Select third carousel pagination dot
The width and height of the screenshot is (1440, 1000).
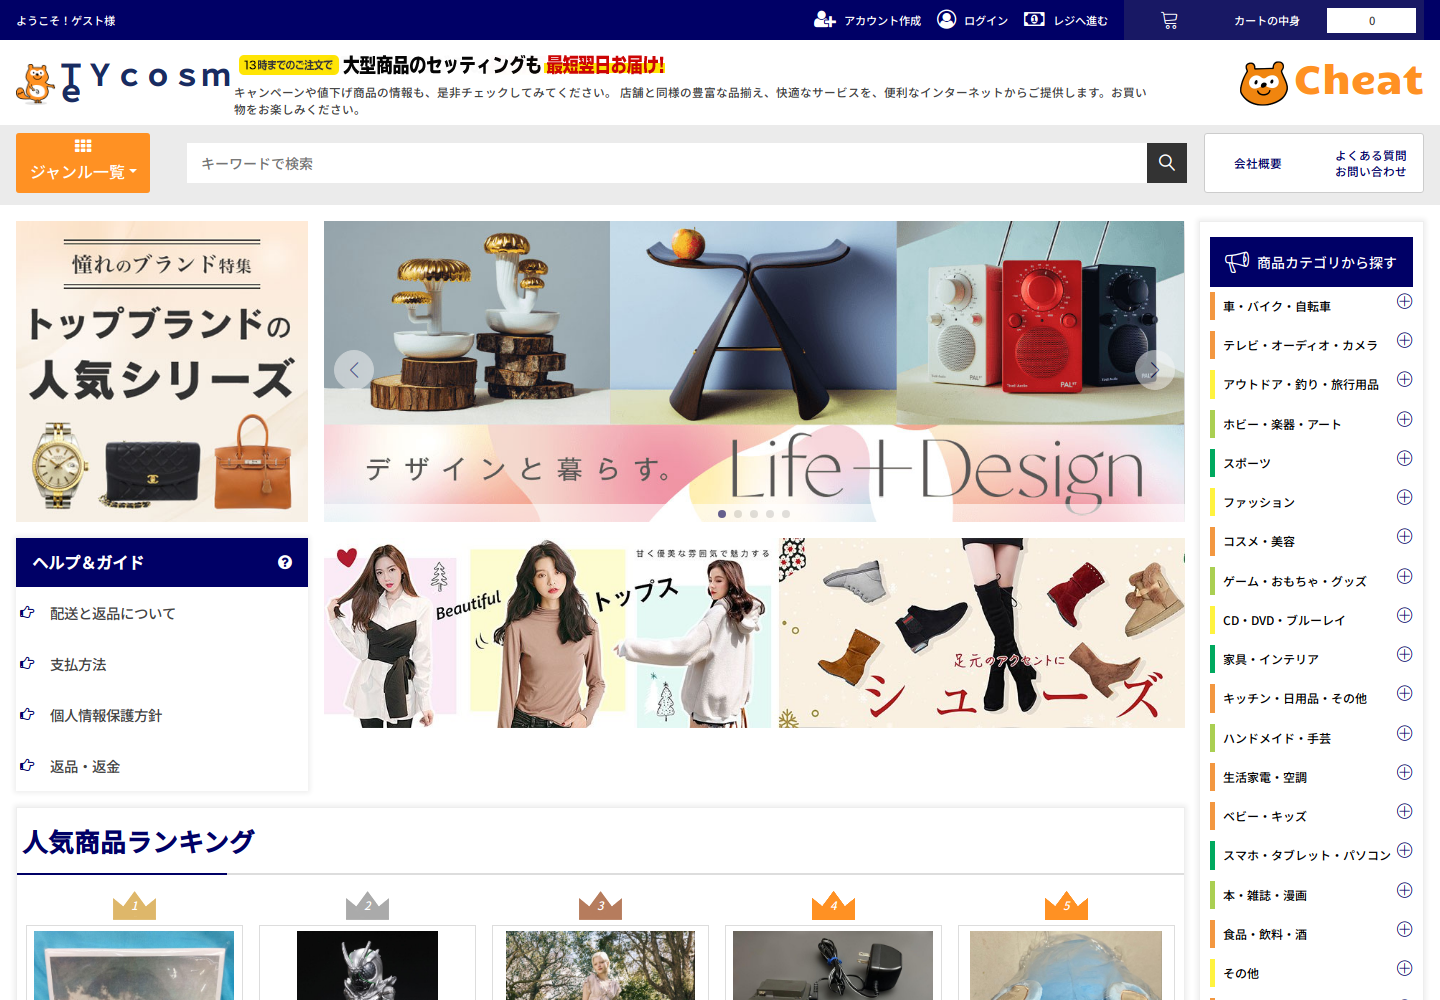[754, 514]
